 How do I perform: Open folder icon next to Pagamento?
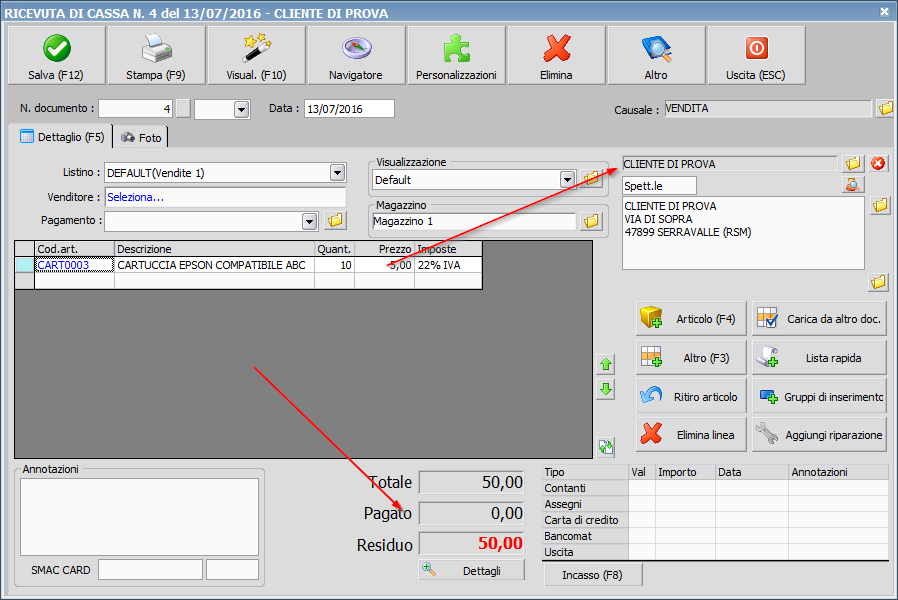click(x=336, y=220)
